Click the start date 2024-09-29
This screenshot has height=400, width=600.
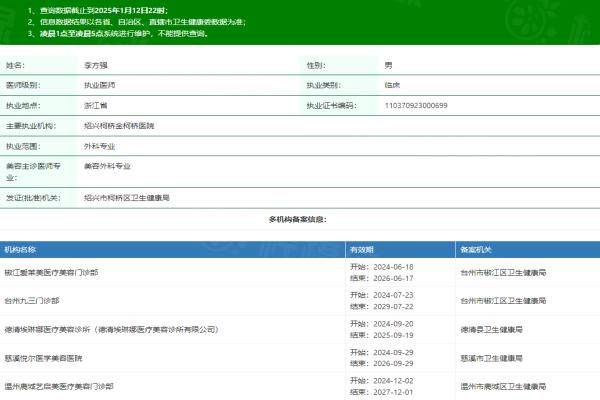(x=393, y=352)
